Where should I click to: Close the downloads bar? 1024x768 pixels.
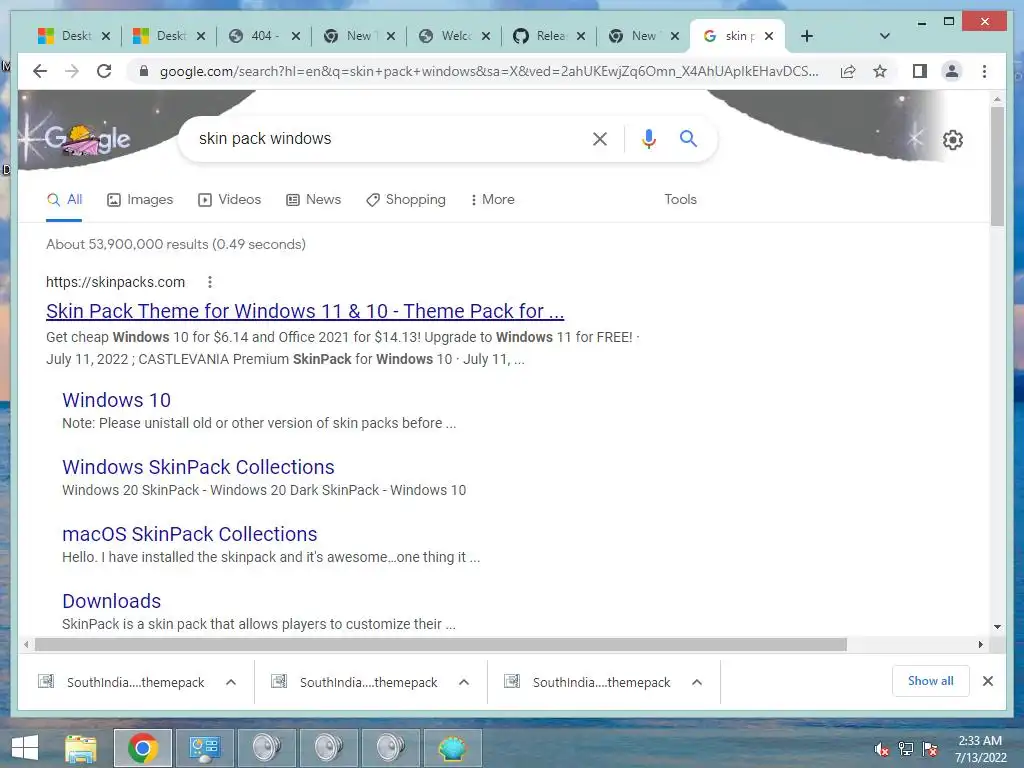987,681
